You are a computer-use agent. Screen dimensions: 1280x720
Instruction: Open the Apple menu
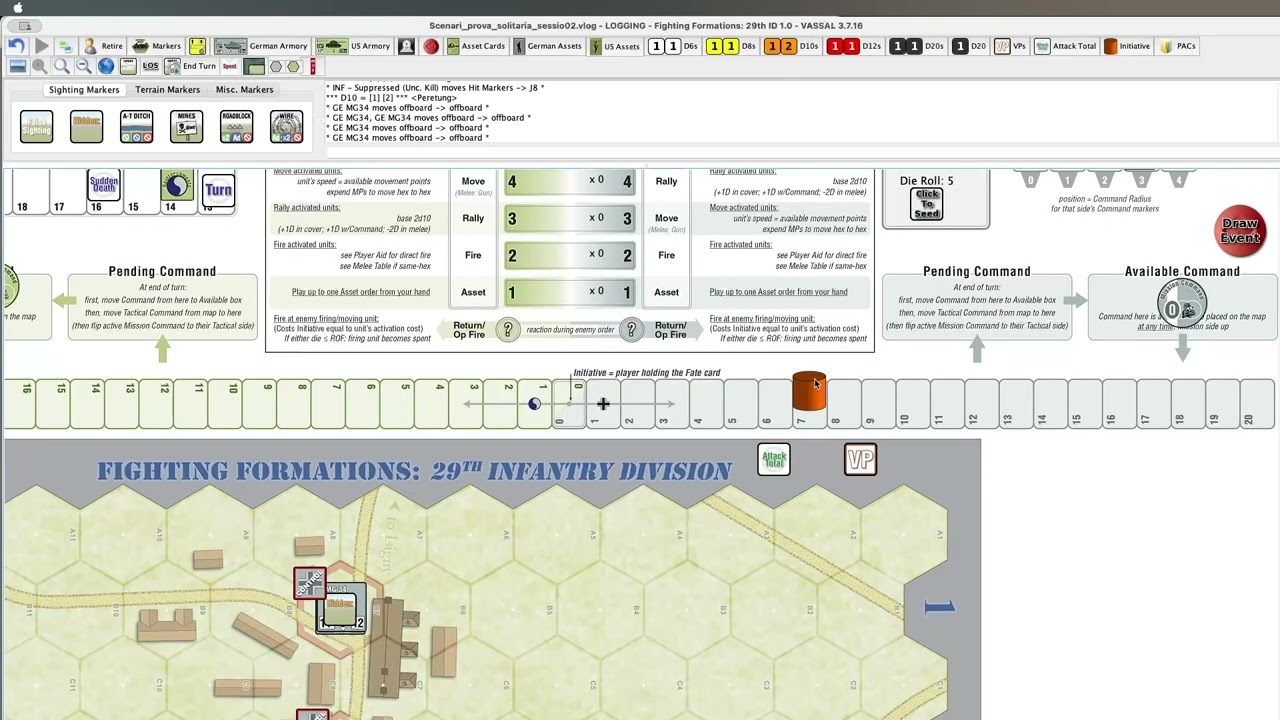point(17,8)
